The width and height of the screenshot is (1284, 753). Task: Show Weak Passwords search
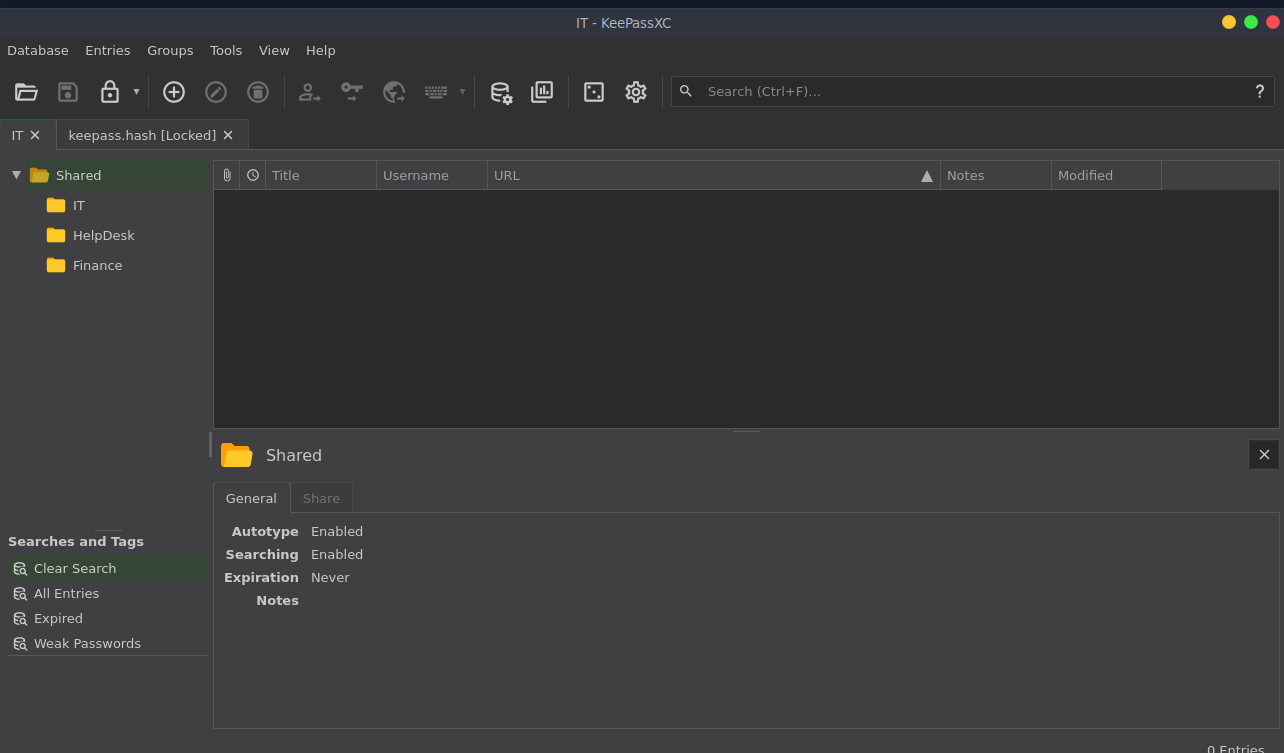tap(108, 643)
